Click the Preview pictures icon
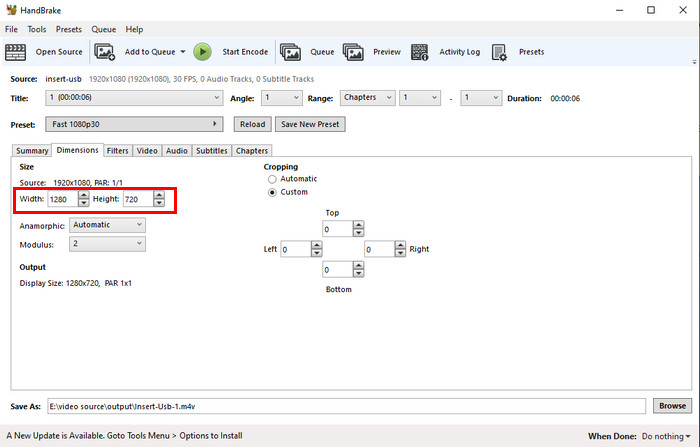The image size is (700, 447). [353, 52]
